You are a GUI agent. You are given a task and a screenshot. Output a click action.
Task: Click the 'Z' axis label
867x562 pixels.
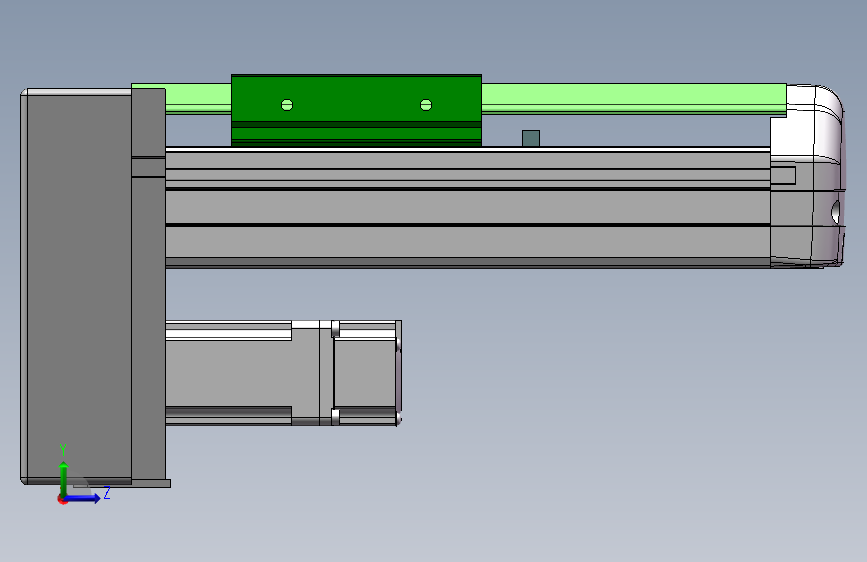coord(107,492)
